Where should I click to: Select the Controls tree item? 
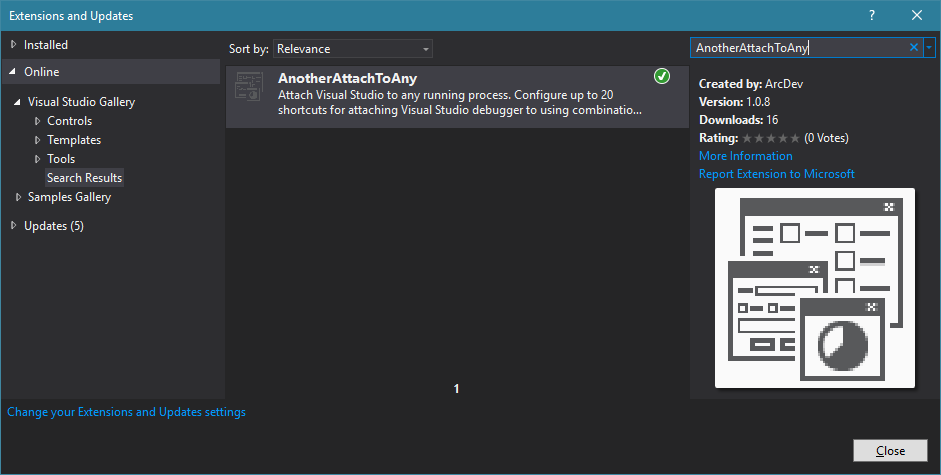[70, 121]
